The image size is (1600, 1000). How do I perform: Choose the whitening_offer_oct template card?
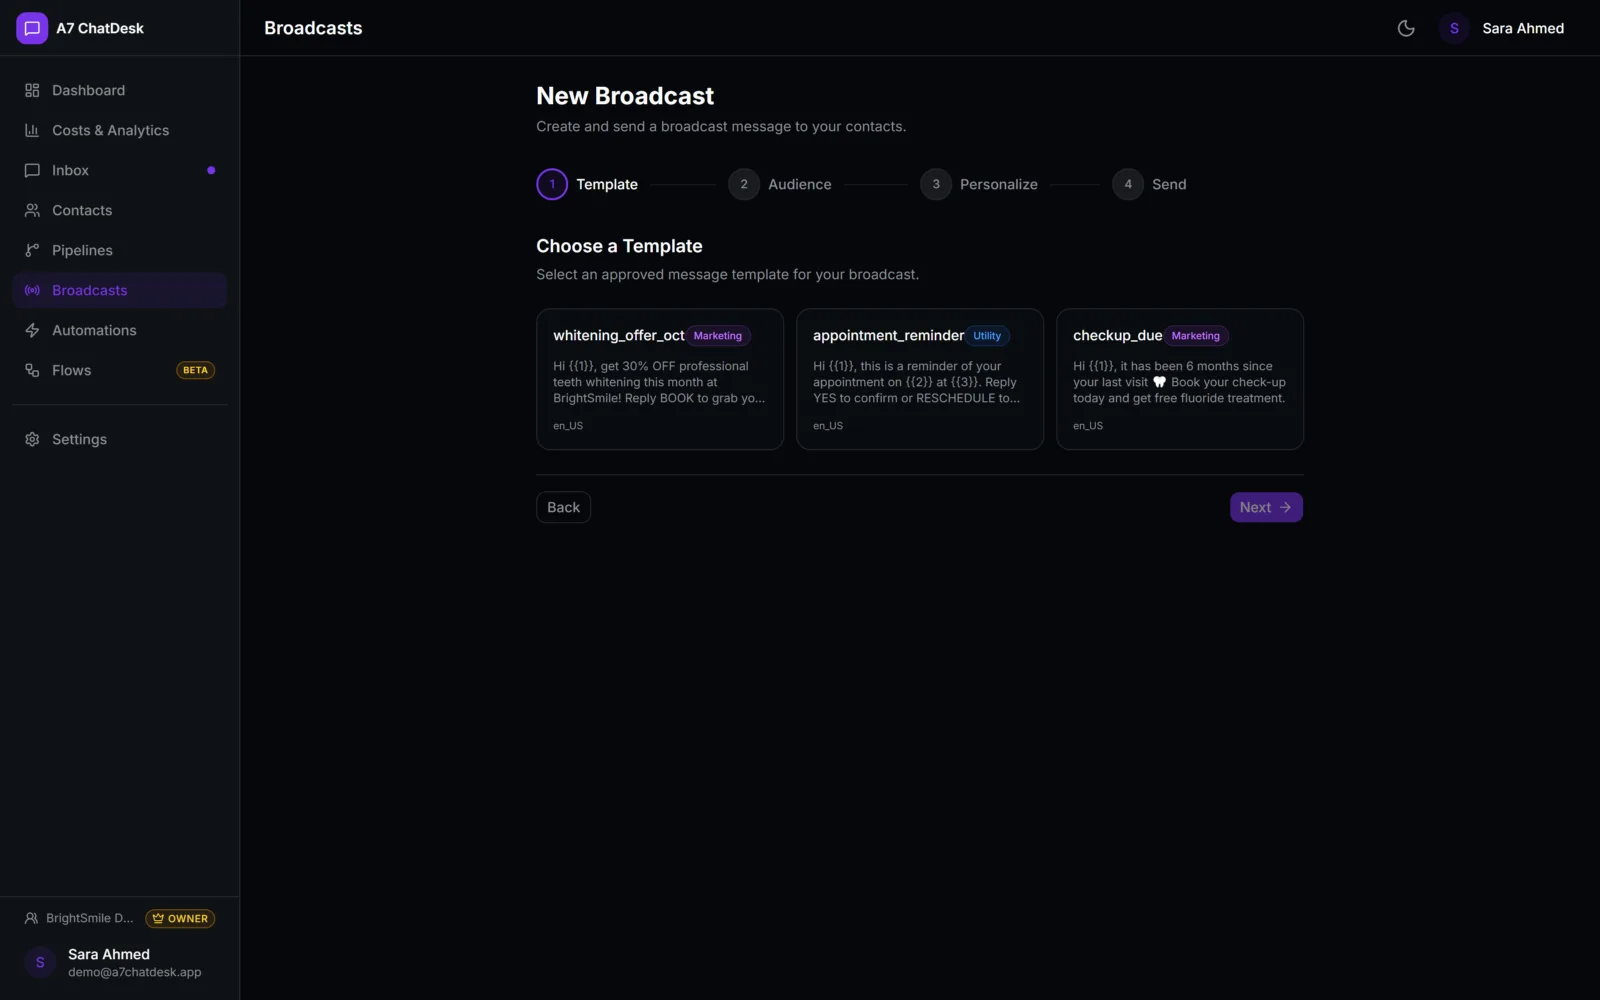point(660,379)
